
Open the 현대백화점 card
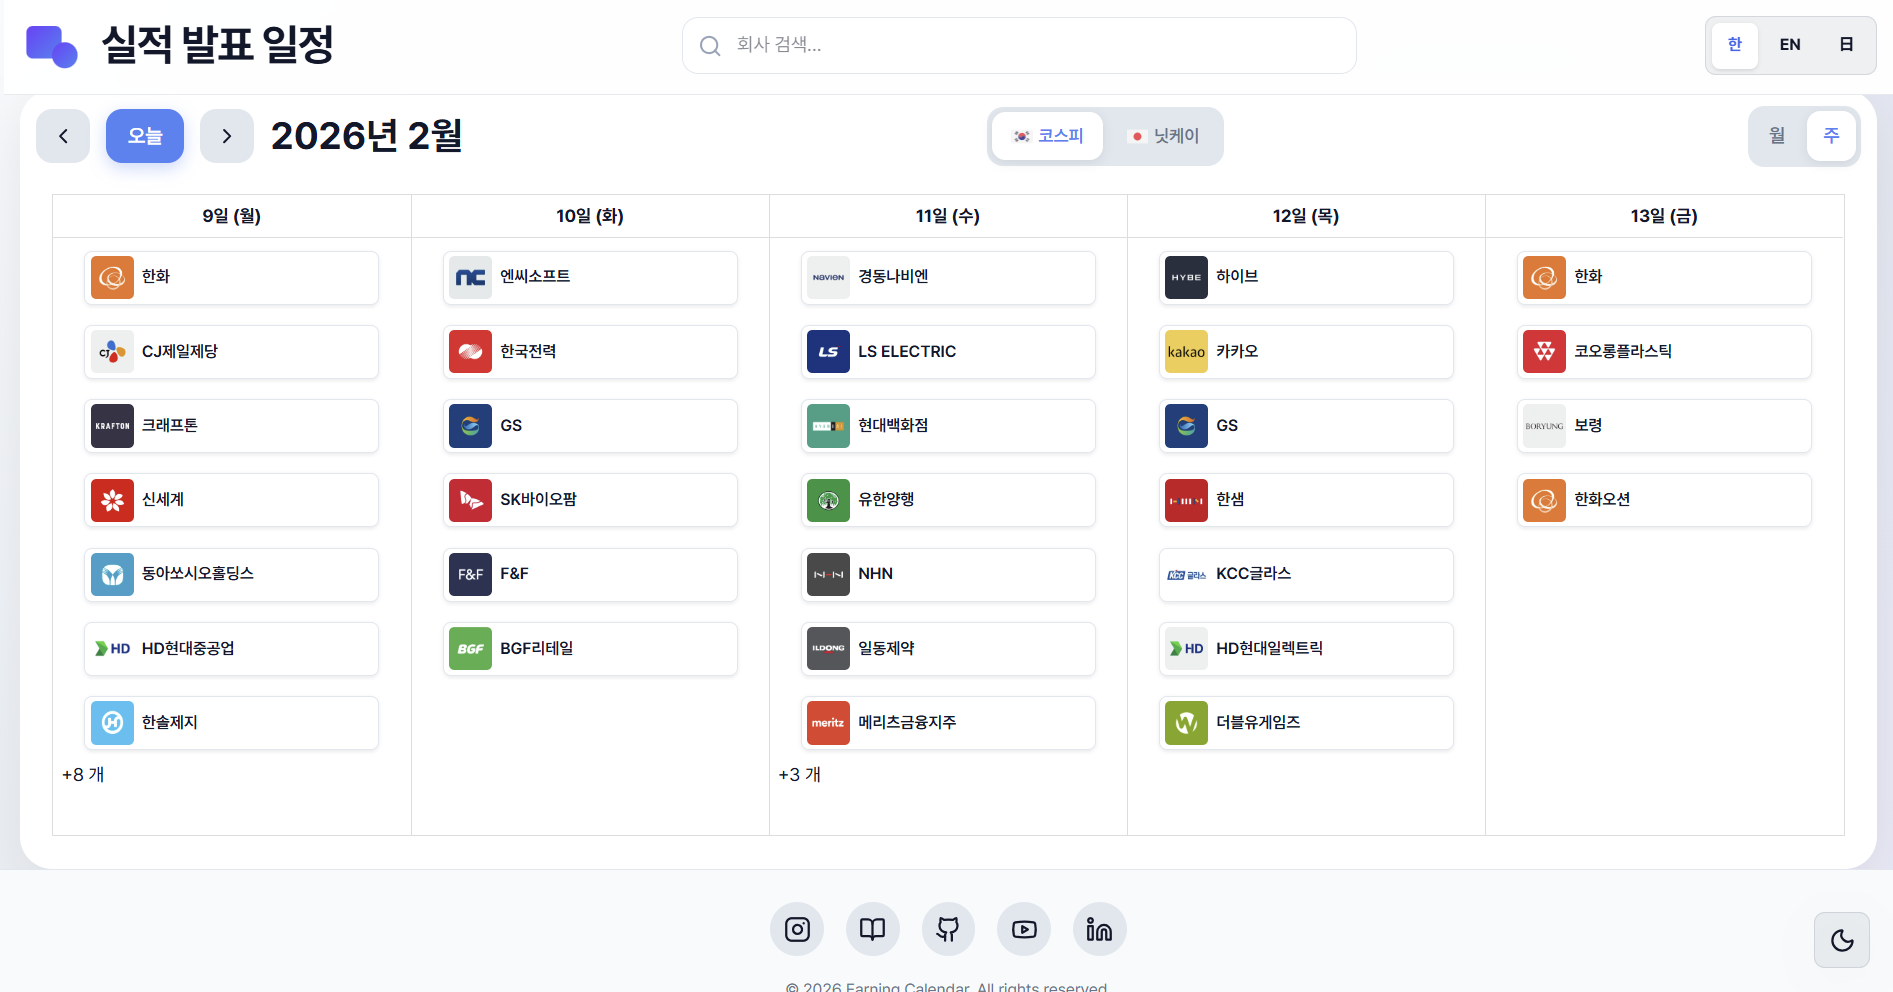point(948,426)
